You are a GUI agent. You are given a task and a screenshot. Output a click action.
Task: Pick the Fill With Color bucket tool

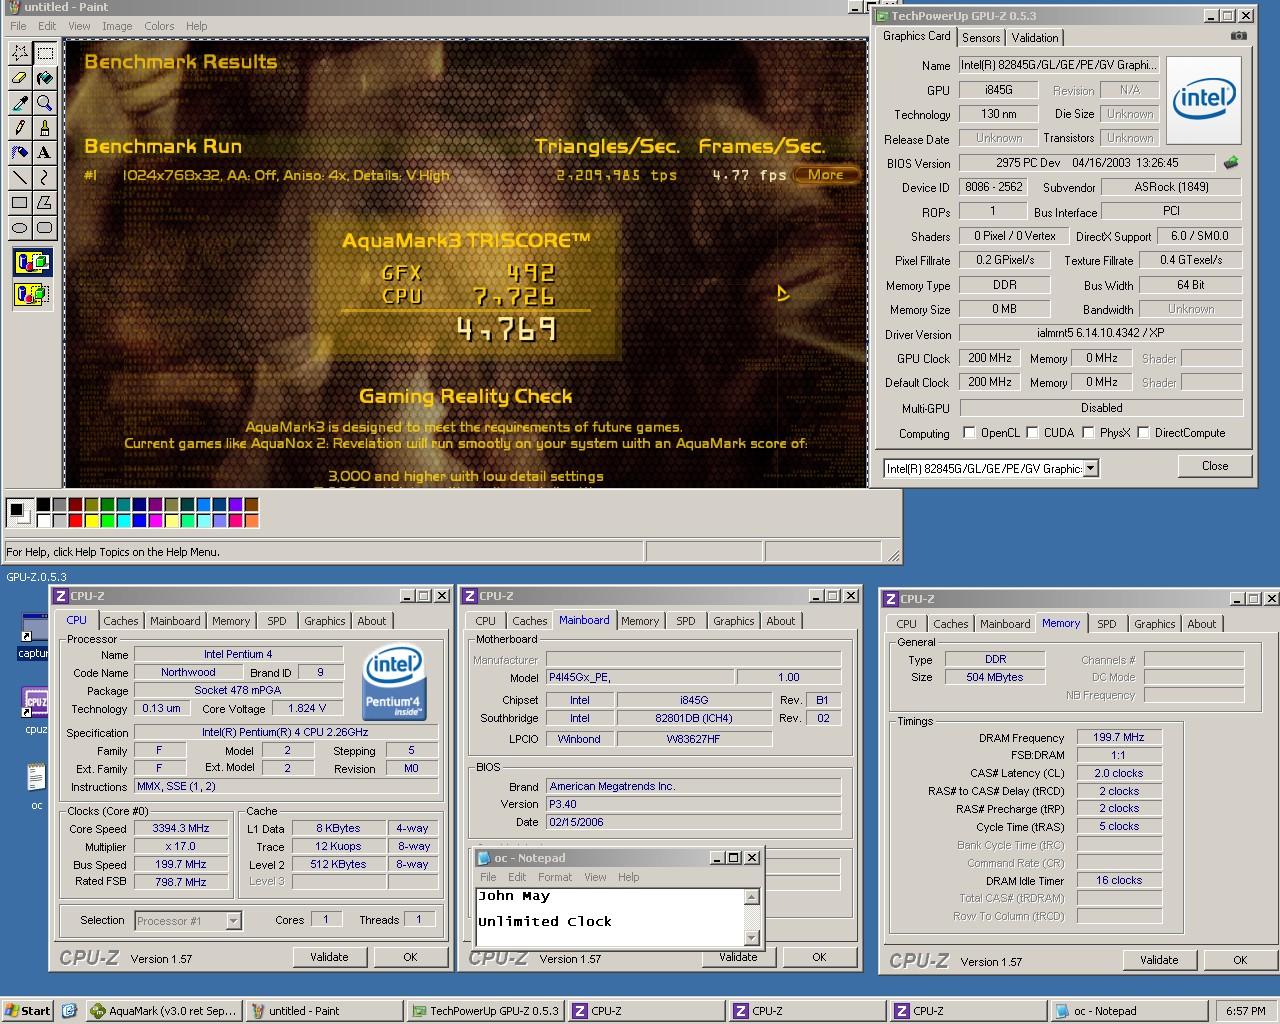45,78
